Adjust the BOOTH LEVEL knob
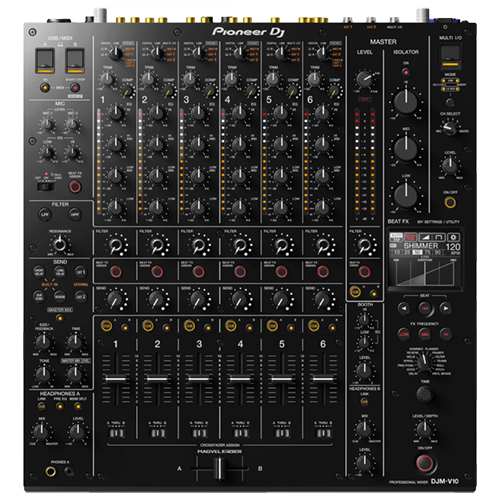This screenshot has height=500, width=500. pyautogui.click(x=364, y=370)
